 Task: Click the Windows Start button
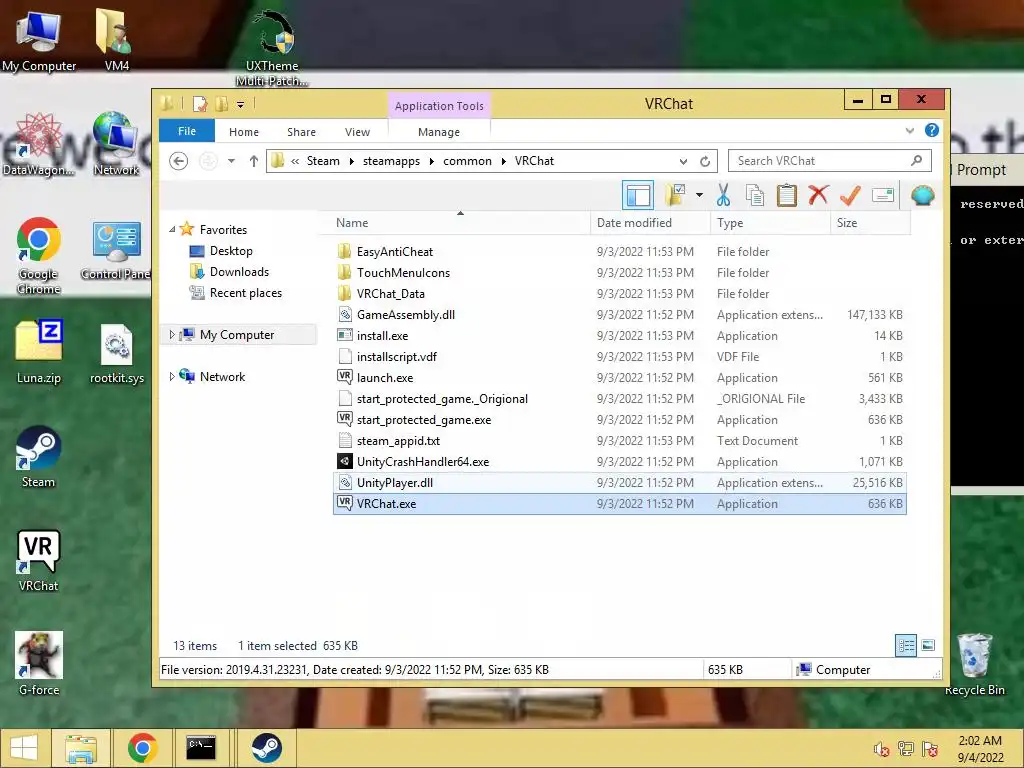point(24,748)
